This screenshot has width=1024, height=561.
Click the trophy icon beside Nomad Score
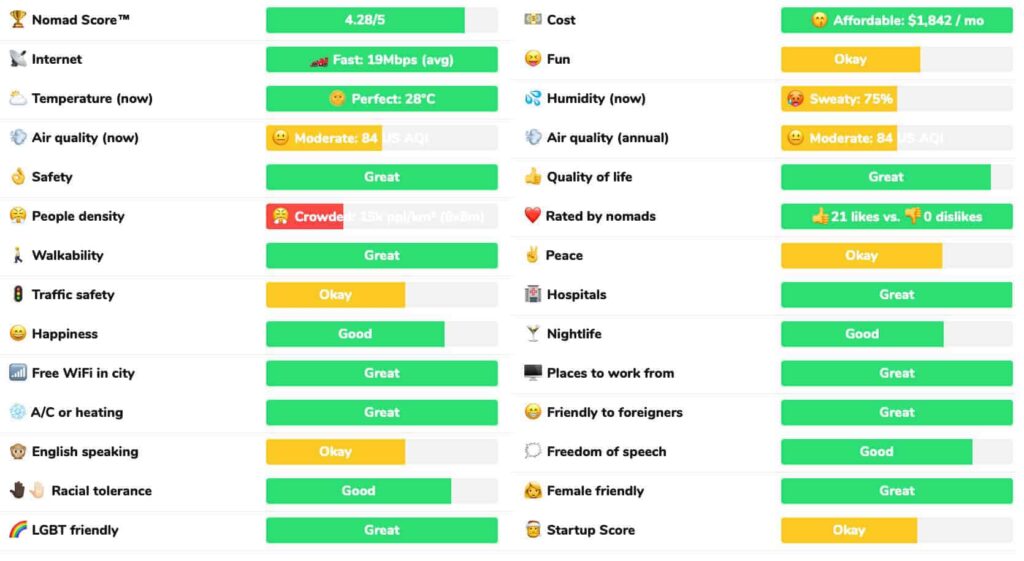18,20
